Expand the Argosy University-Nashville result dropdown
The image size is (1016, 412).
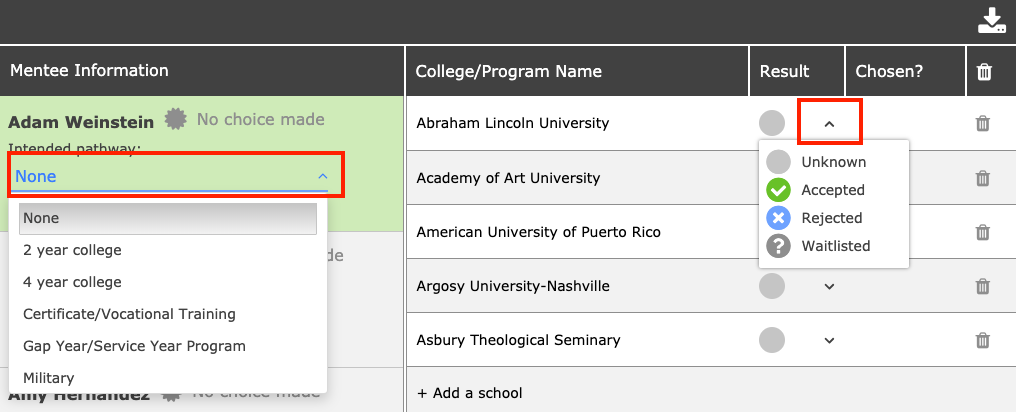[x=829, y=286]
